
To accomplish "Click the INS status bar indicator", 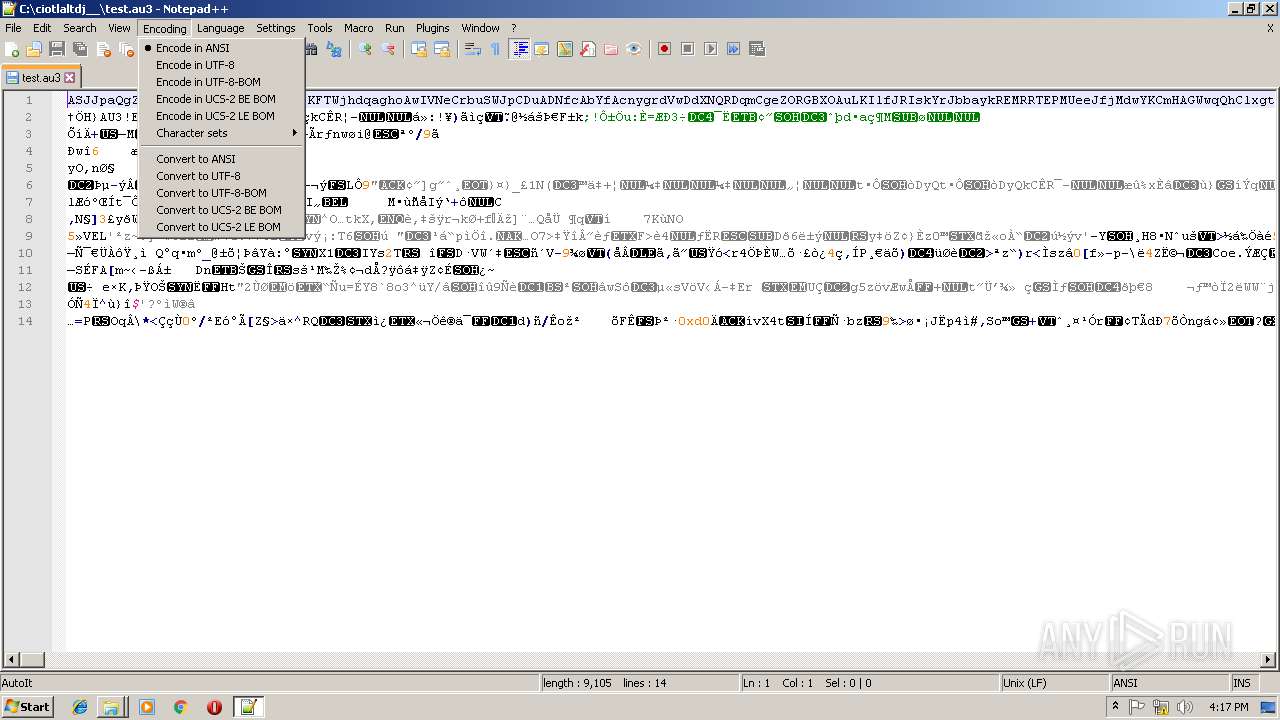I will pyautogui.click(x=1242, y=683).
